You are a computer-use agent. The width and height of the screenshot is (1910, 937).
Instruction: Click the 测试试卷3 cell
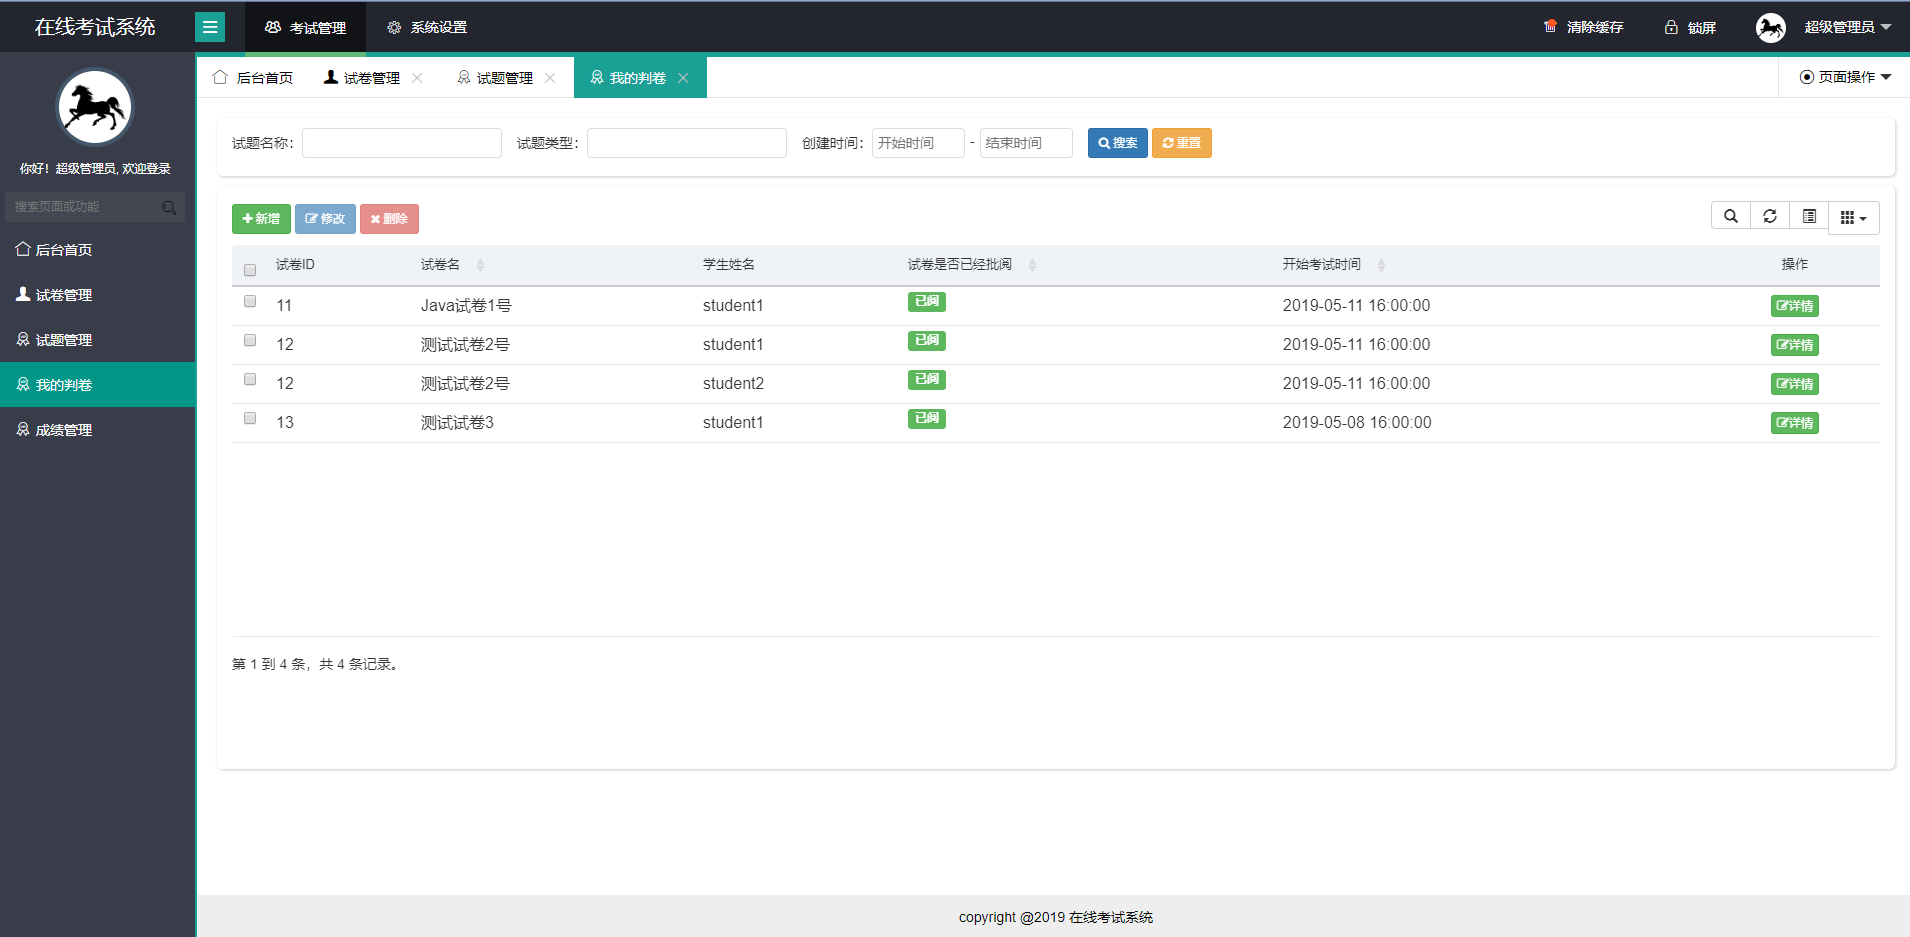457,423
